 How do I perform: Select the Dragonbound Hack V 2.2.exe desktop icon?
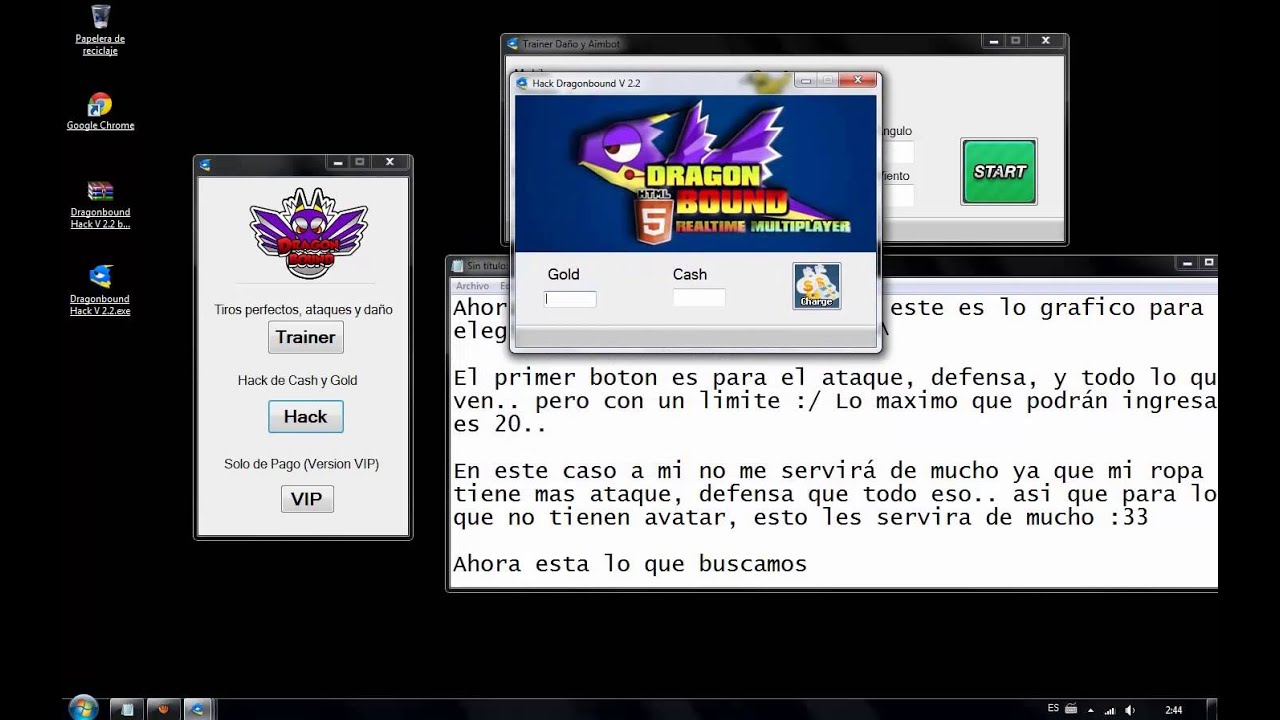100,291
